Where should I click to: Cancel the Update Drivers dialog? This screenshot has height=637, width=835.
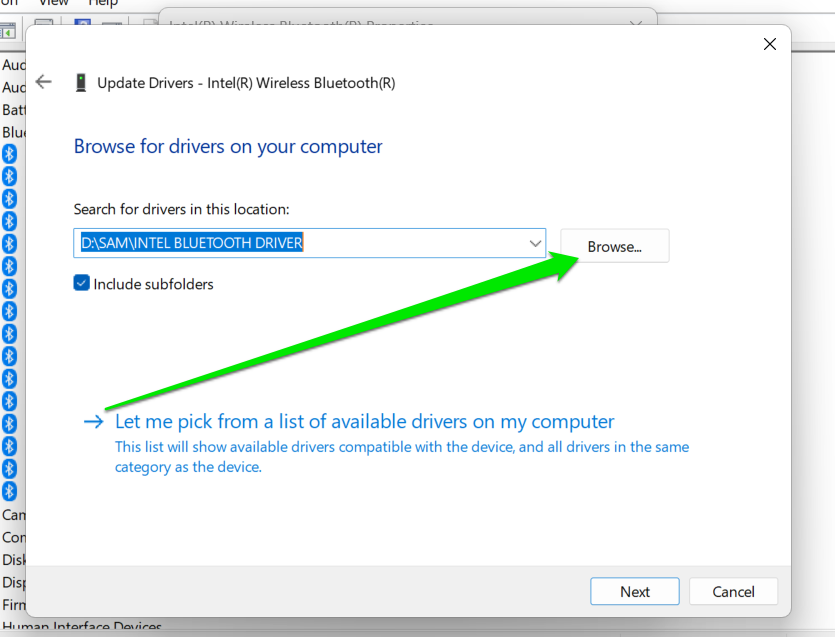[733, 591]
